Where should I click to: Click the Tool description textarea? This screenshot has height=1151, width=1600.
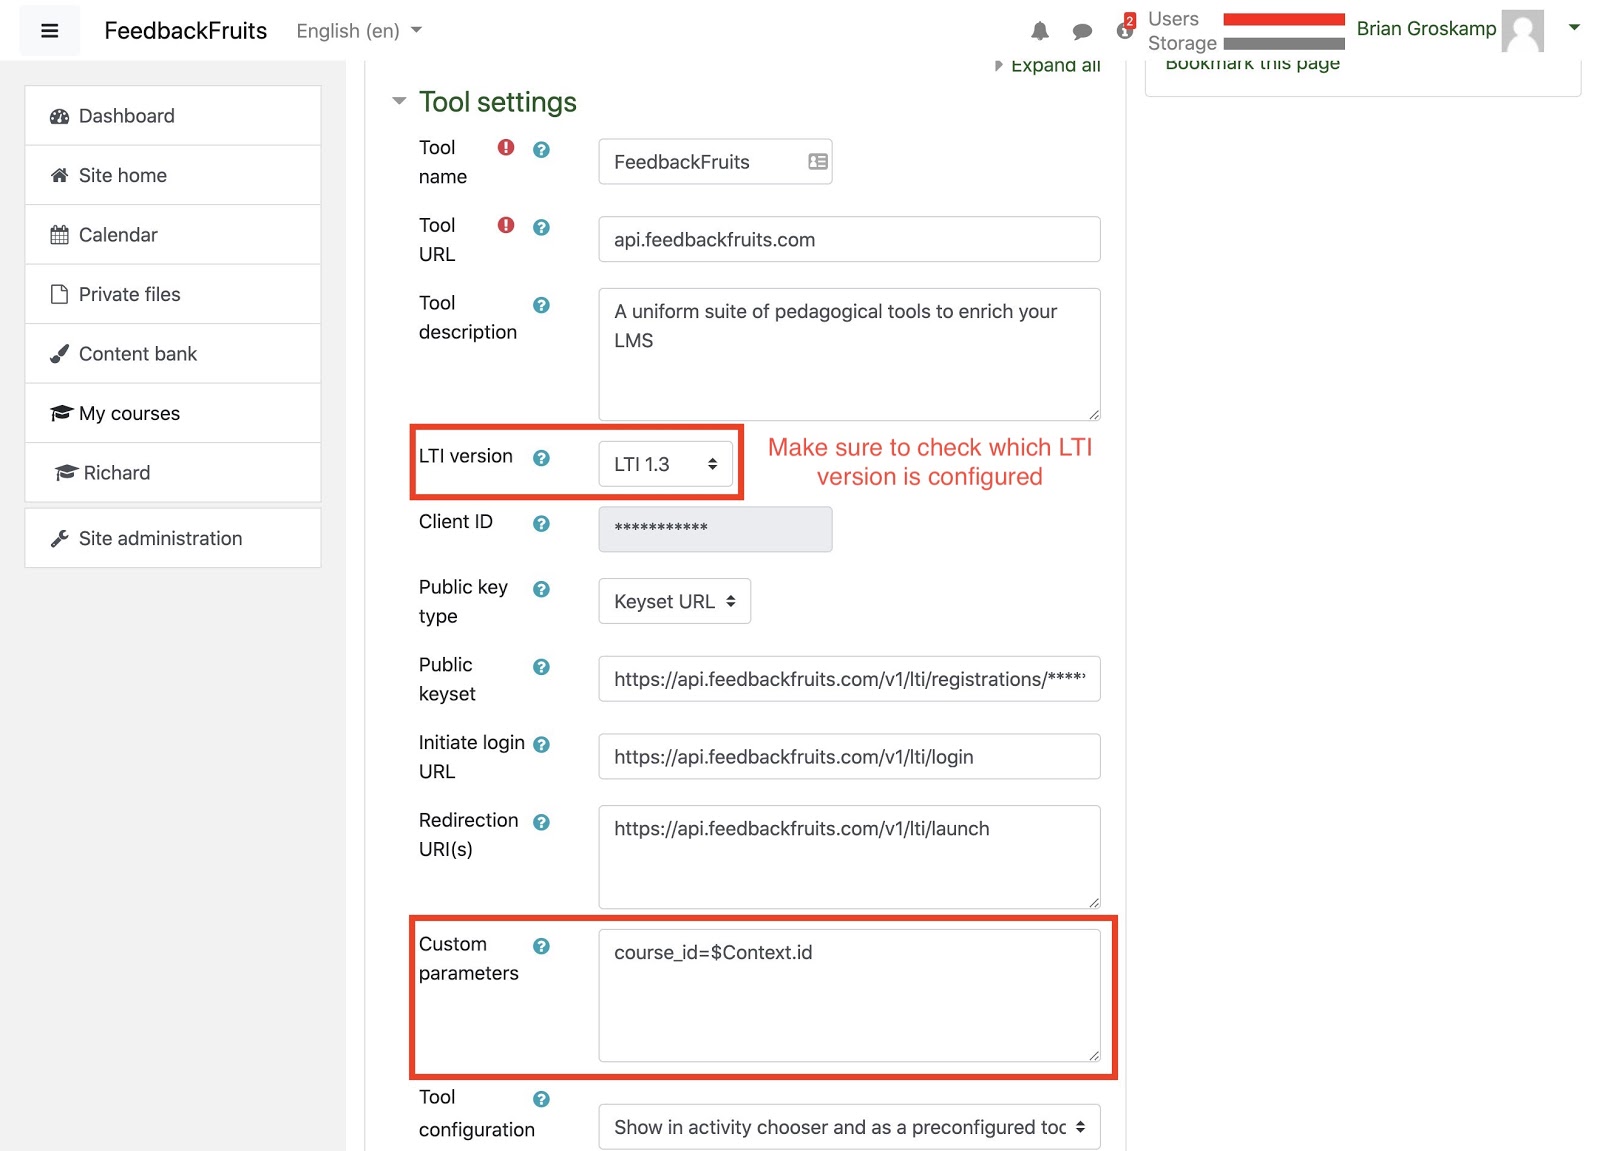point(849,354)
